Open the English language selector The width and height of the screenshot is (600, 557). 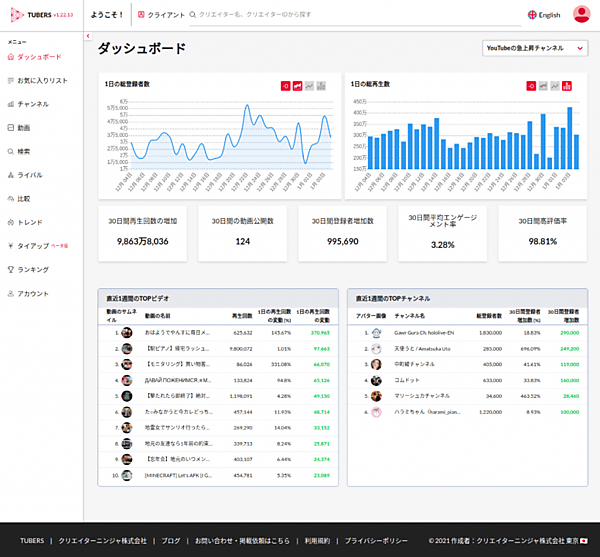click(544, 15)
